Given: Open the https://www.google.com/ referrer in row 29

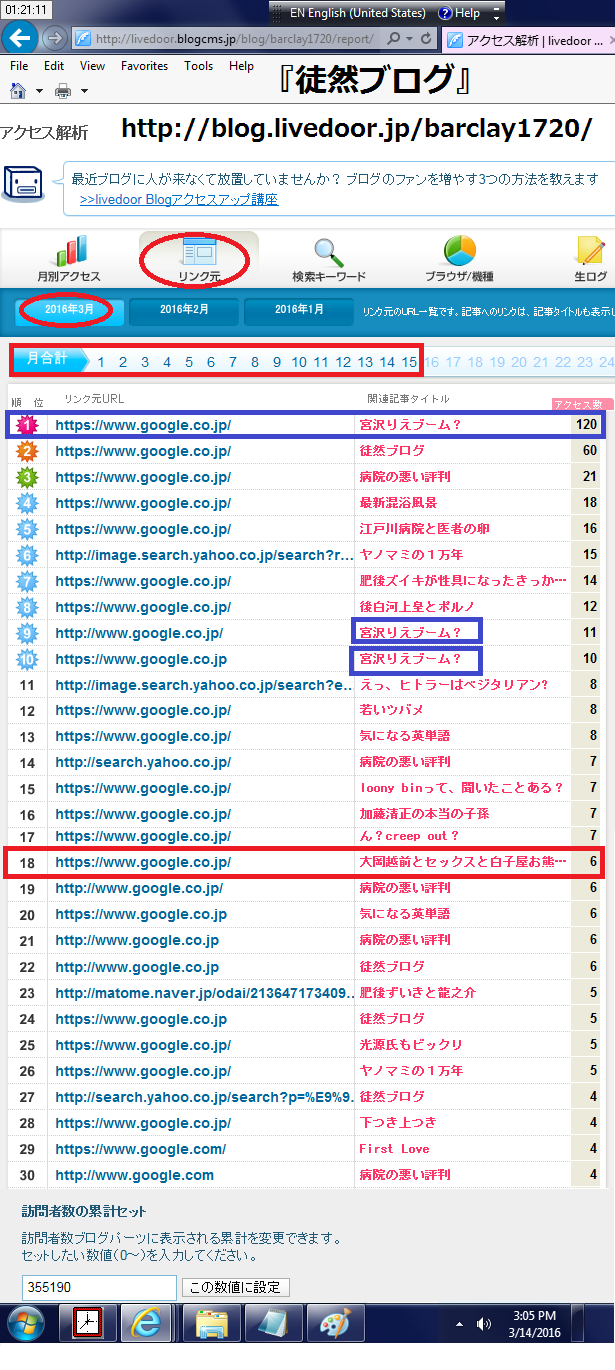Looking at the screenshot, I should click(x=141, y=1149).
